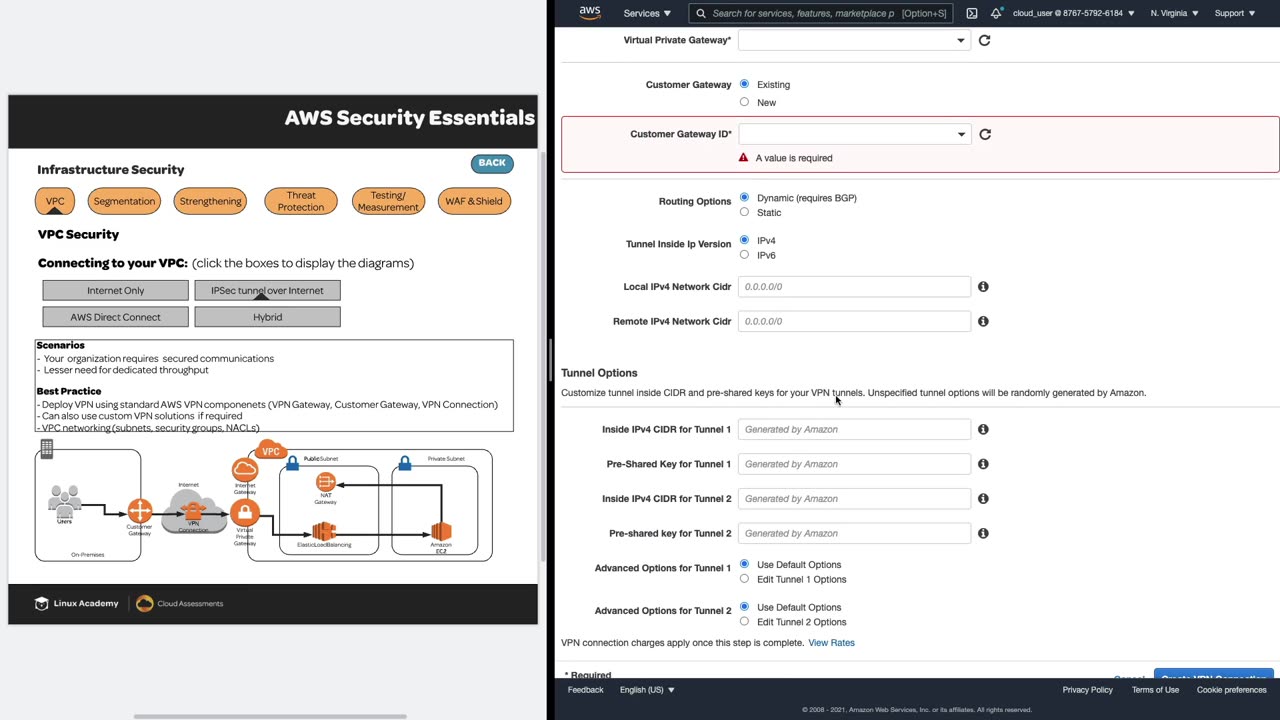Screen dimensions: 1280x720
Task: Launch AWS CloudShell from the top bar
Action: tap(972, 13)
